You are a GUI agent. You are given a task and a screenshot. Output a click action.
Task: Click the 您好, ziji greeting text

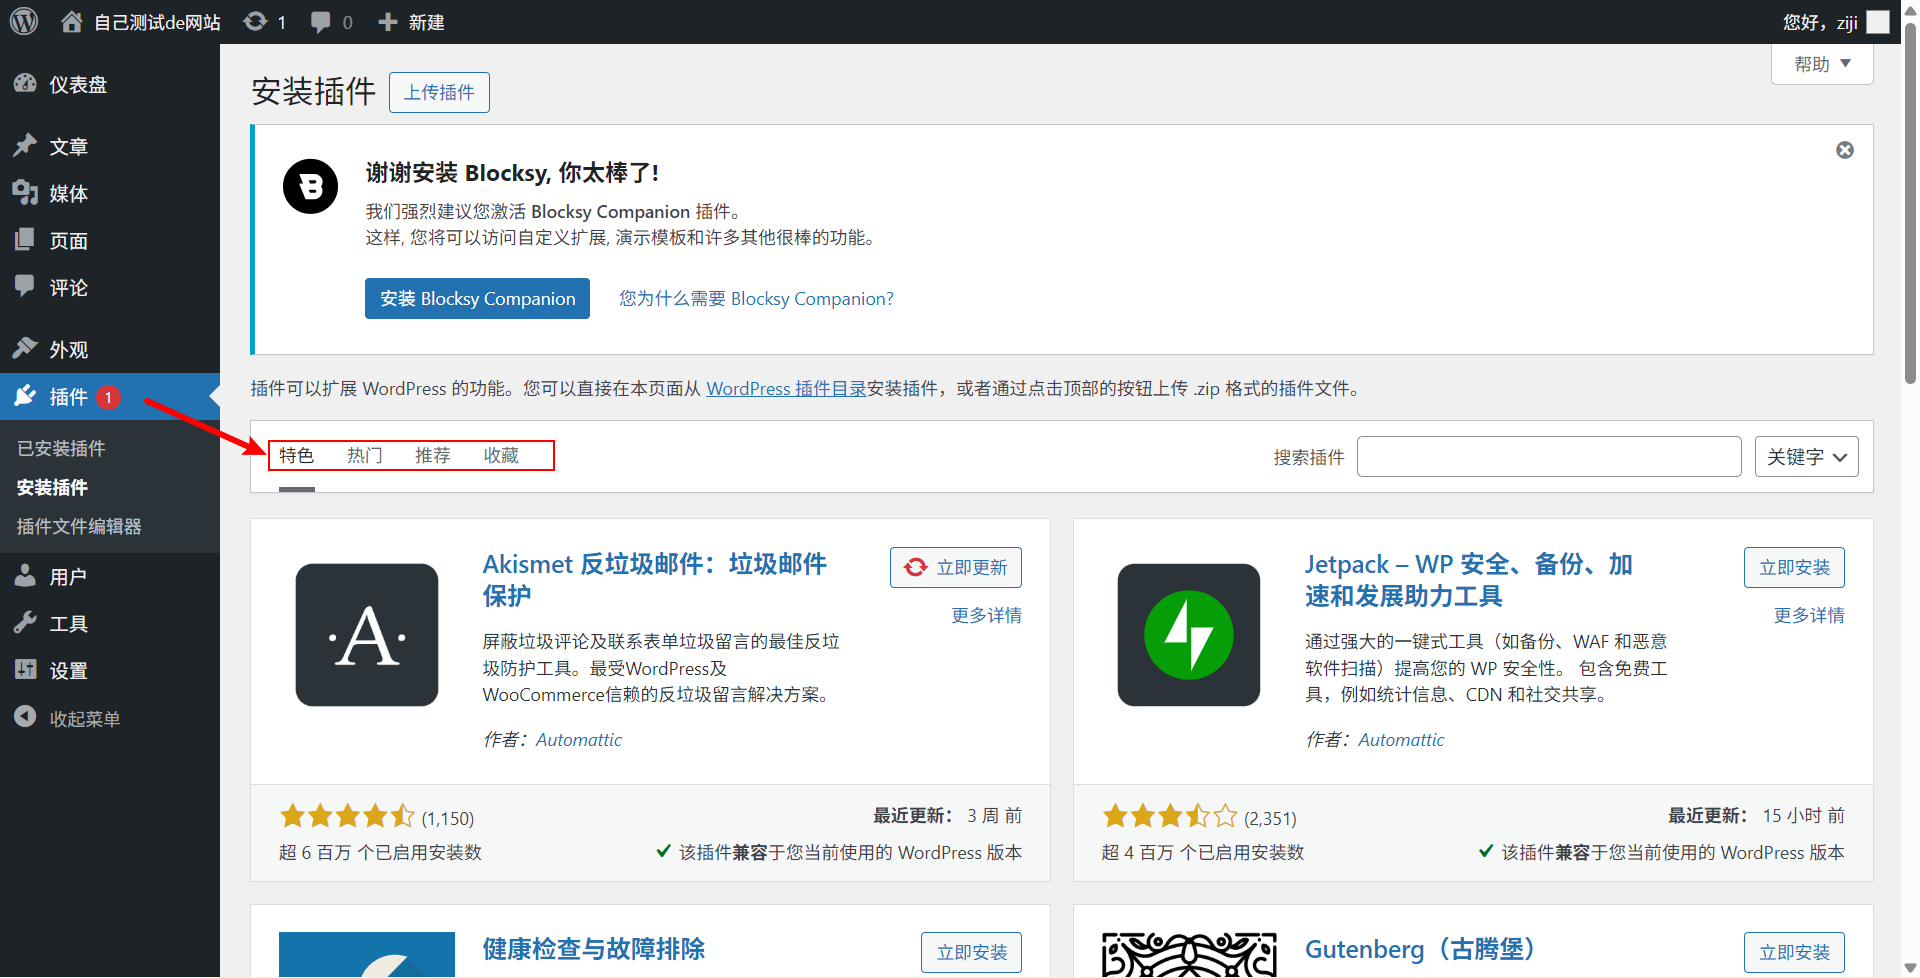tap(1820, 22)
